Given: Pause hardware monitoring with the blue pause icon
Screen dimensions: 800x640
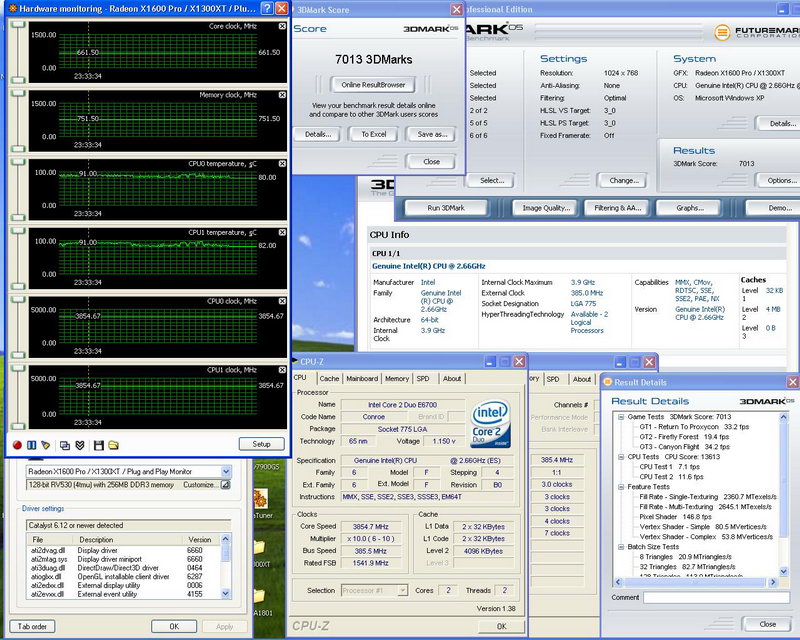Looking at the screenshot, I should tap(32, 444).
